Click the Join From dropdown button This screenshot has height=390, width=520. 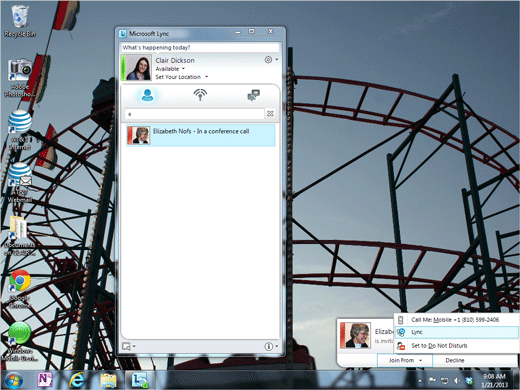pyautogui.click(x=405, y=360)
